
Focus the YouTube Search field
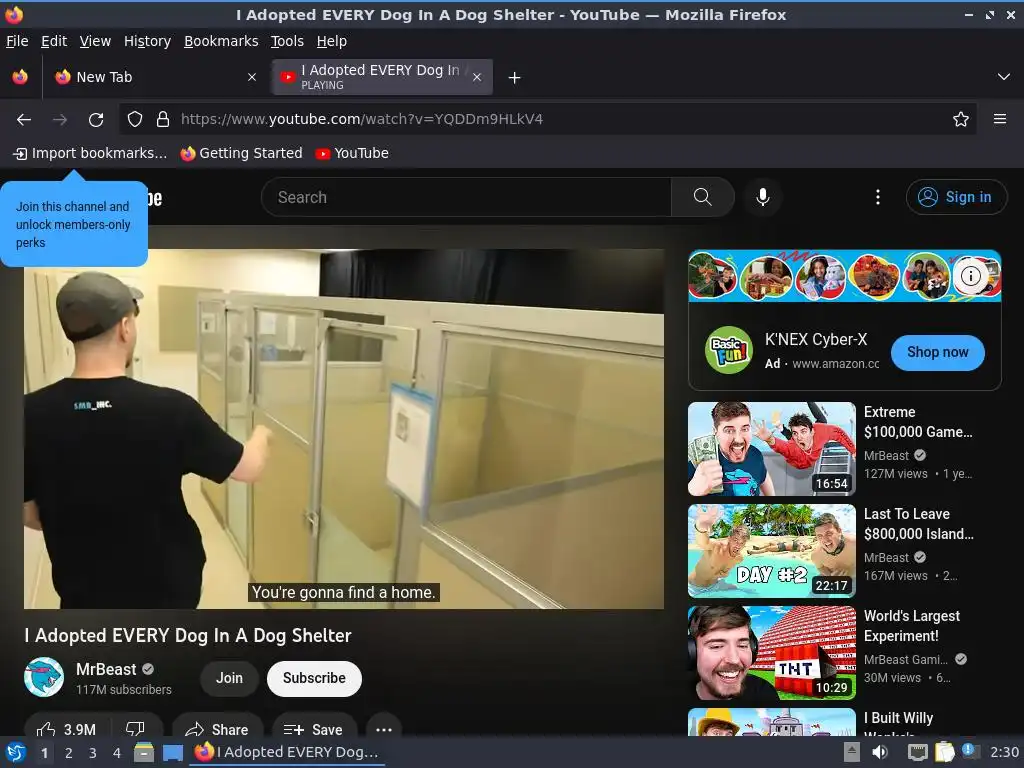click(x=466, y=197)
